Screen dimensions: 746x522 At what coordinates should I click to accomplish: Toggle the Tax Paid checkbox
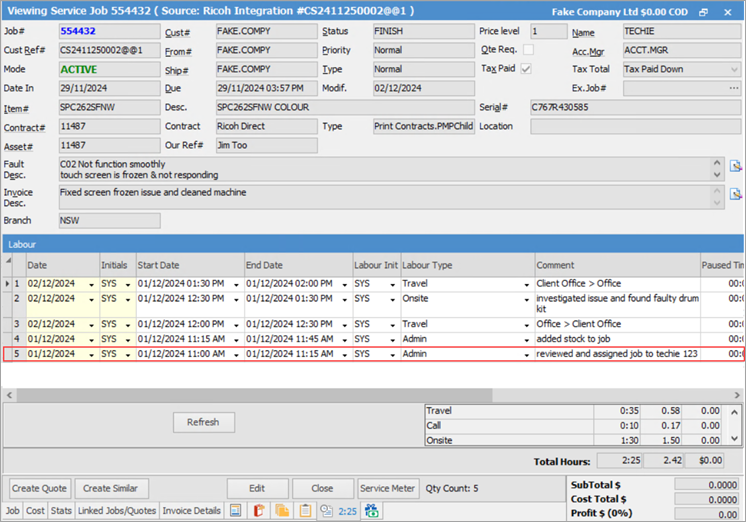[x=527, y=69]
